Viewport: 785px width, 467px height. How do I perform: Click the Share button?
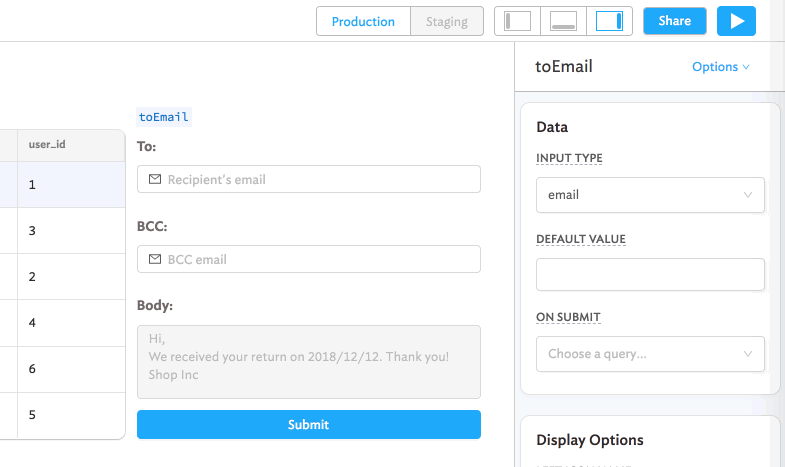[x=674, y=21]
